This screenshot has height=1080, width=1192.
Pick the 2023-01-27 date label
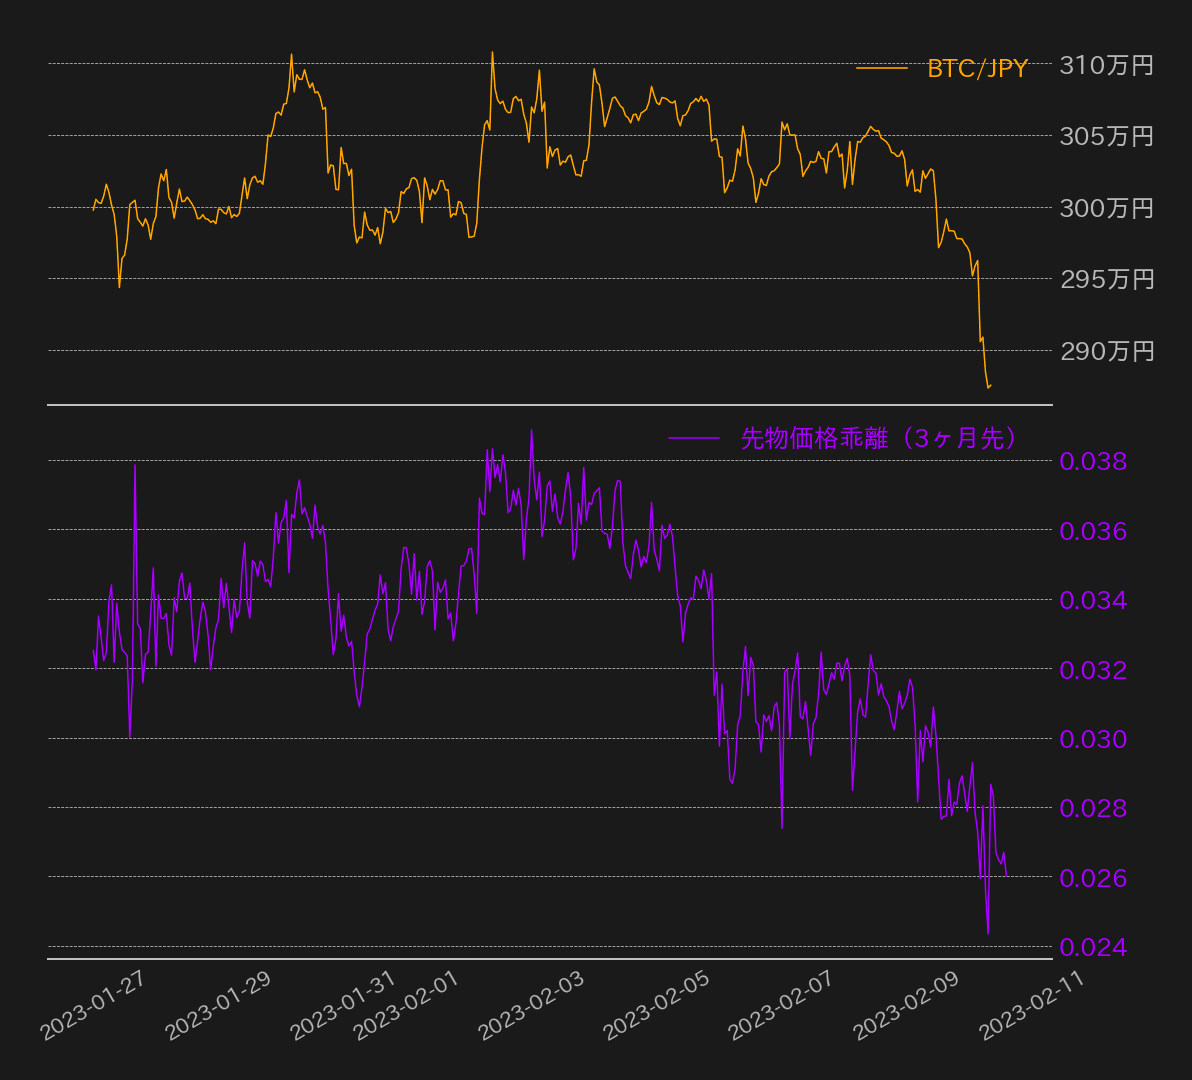coord(93,1006)
